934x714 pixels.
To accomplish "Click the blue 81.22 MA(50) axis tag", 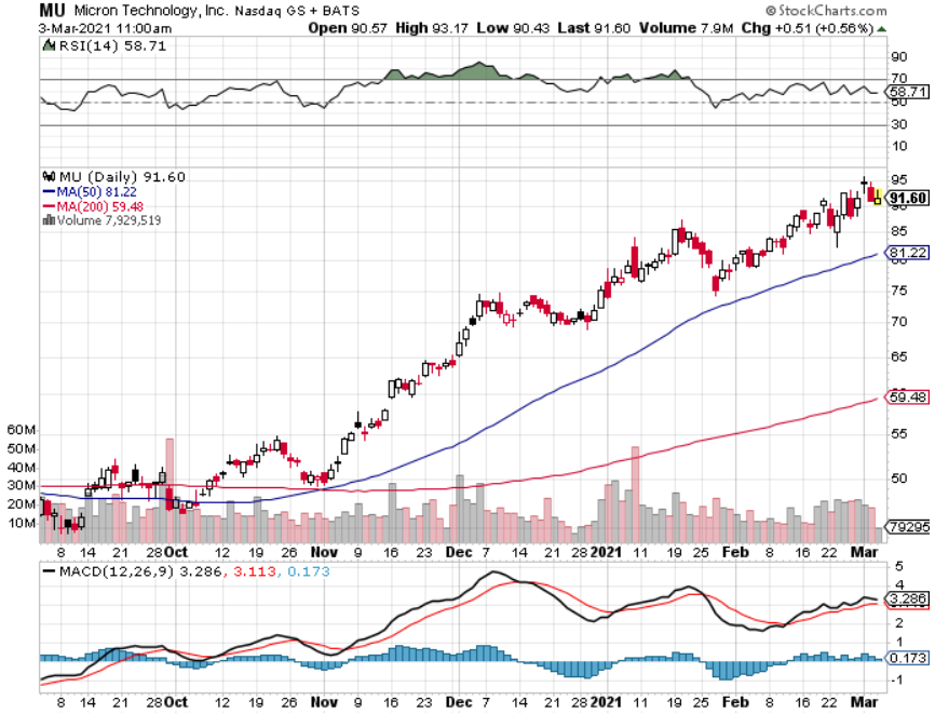I will tap(908, 252).
